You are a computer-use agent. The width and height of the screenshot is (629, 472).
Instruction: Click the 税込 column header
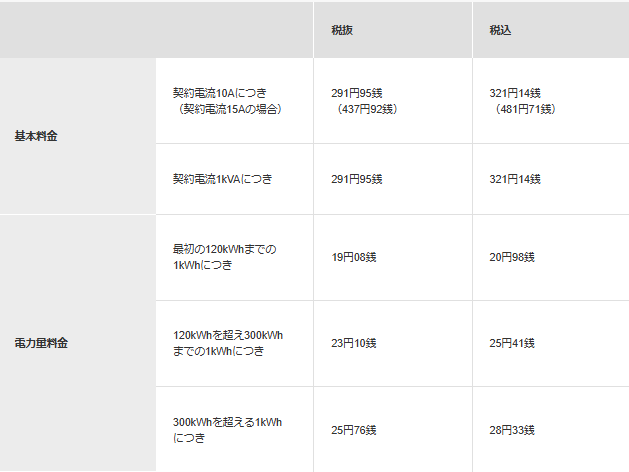(x=500, y=30)
